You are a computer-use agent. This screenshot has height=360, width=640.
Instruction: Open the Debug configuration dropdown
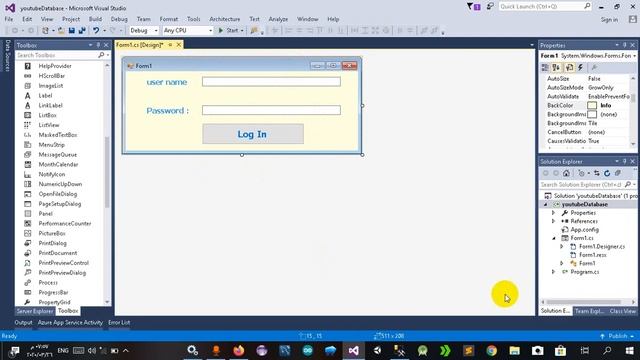144,31
